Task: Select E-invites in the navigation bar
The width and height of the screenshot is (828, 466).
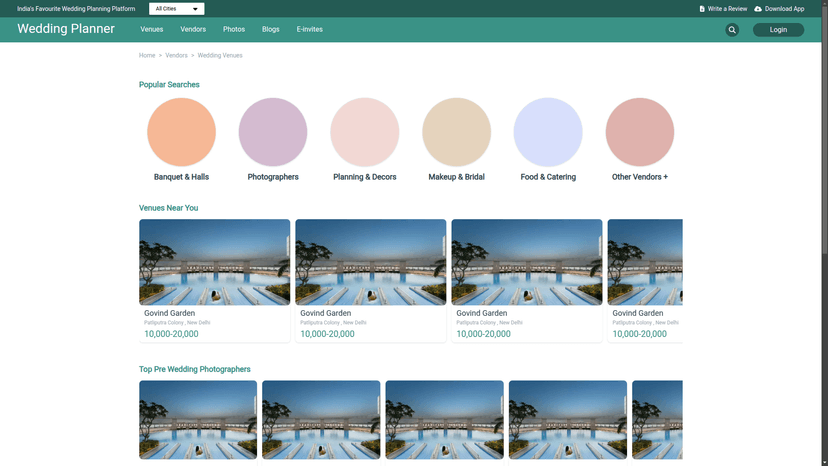Action: pyautogui.click(x=309, y=30)
